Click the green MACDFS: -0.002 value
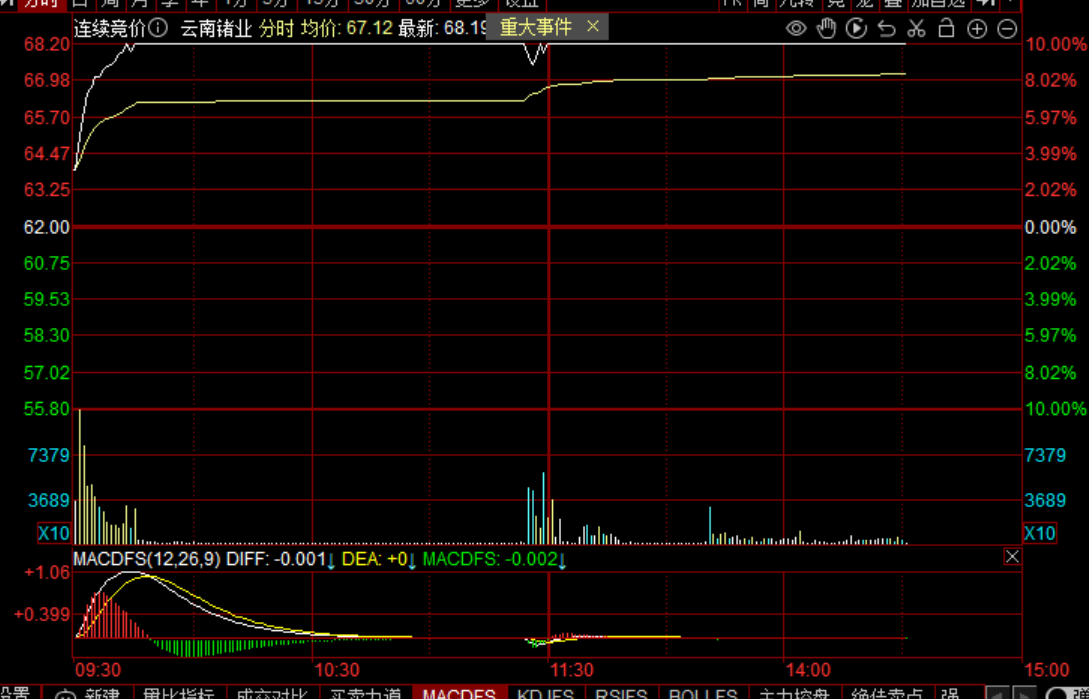The height and width of the screenshot is (699, 1089). coord(490,559)
